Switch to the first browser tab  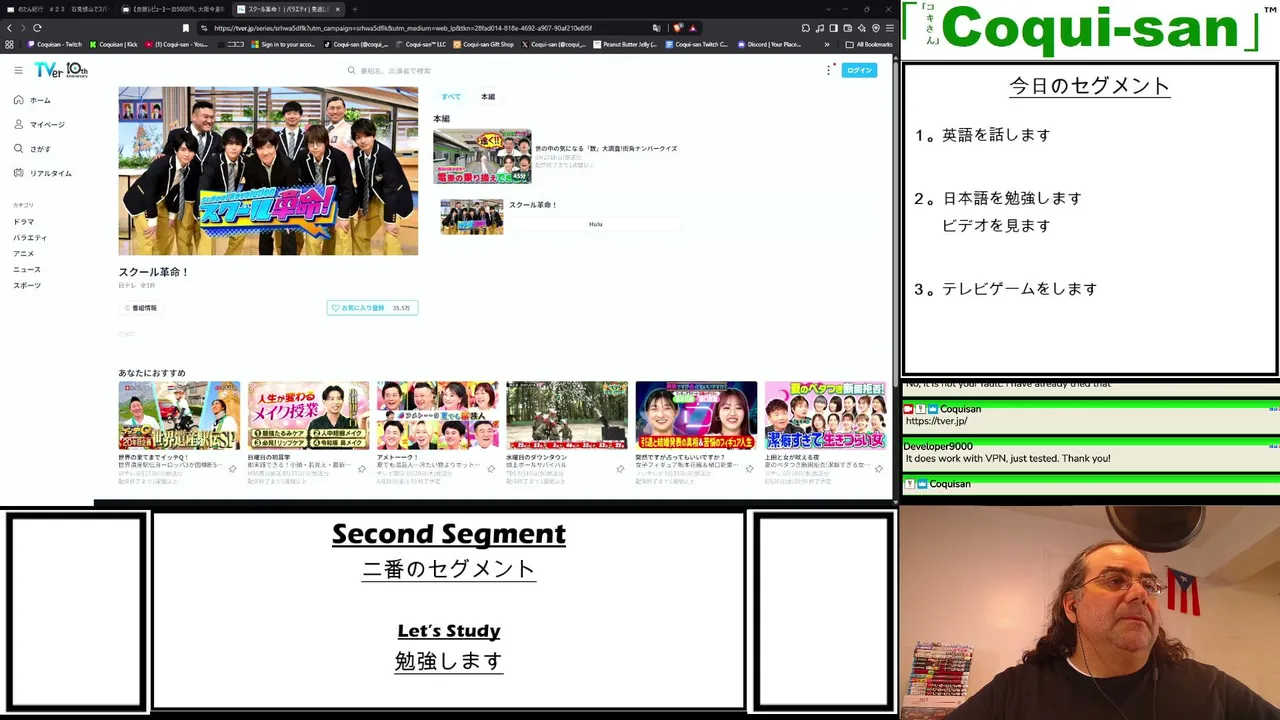tap(58, 9)
